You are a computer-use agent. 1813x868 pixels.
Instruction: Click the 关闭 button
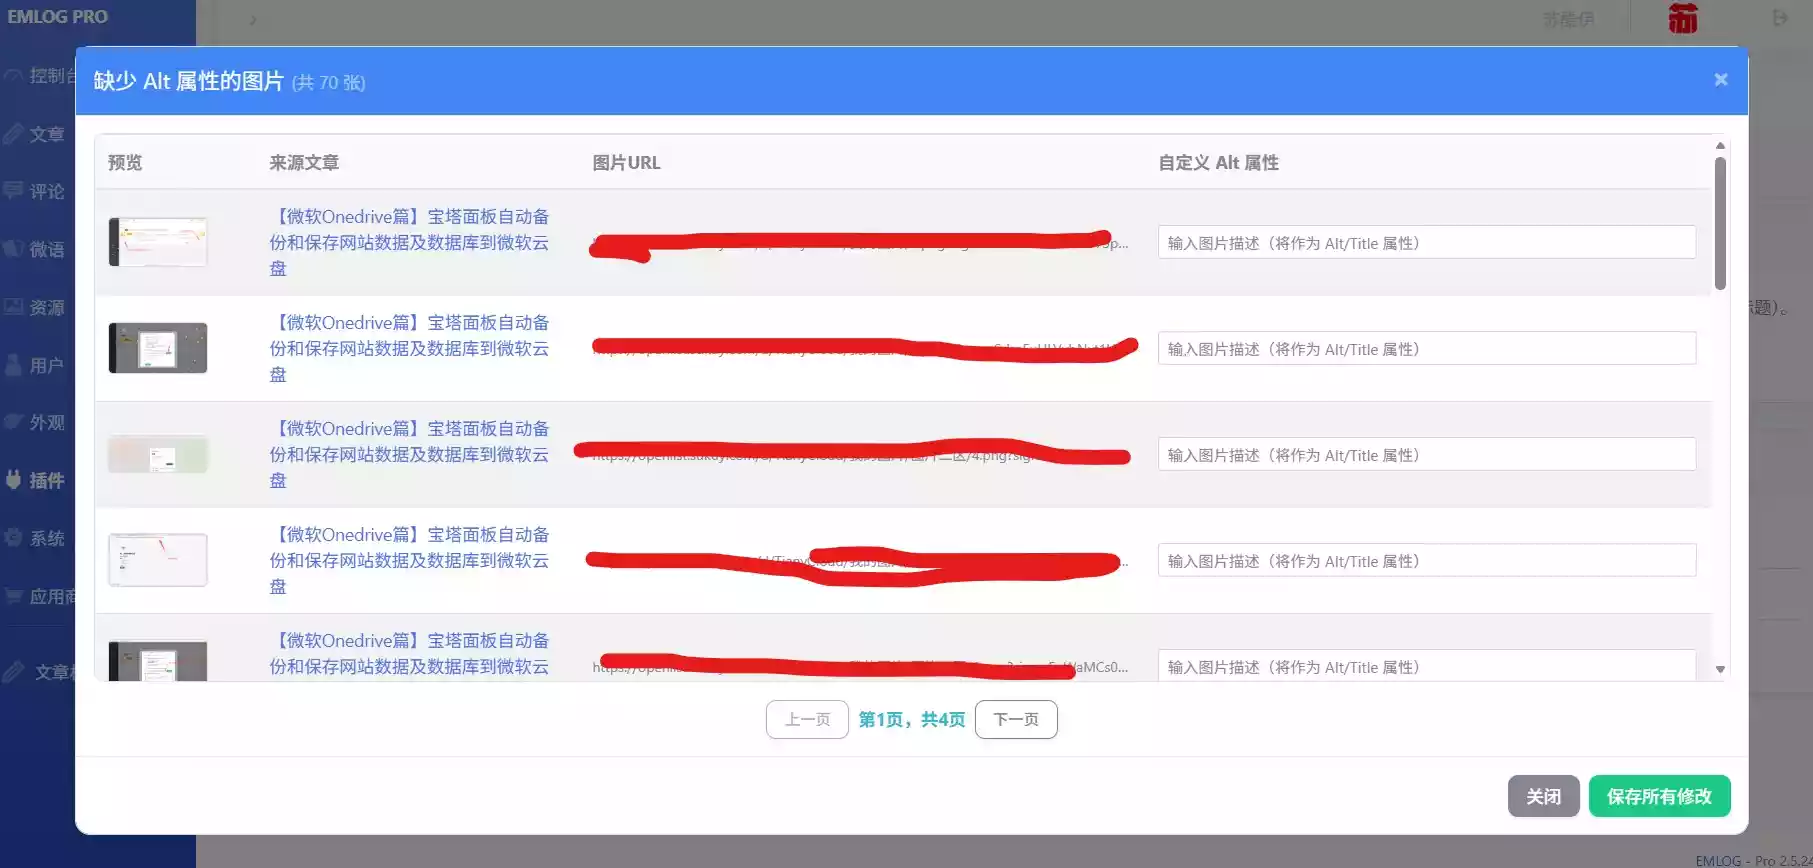(1543, 796)
